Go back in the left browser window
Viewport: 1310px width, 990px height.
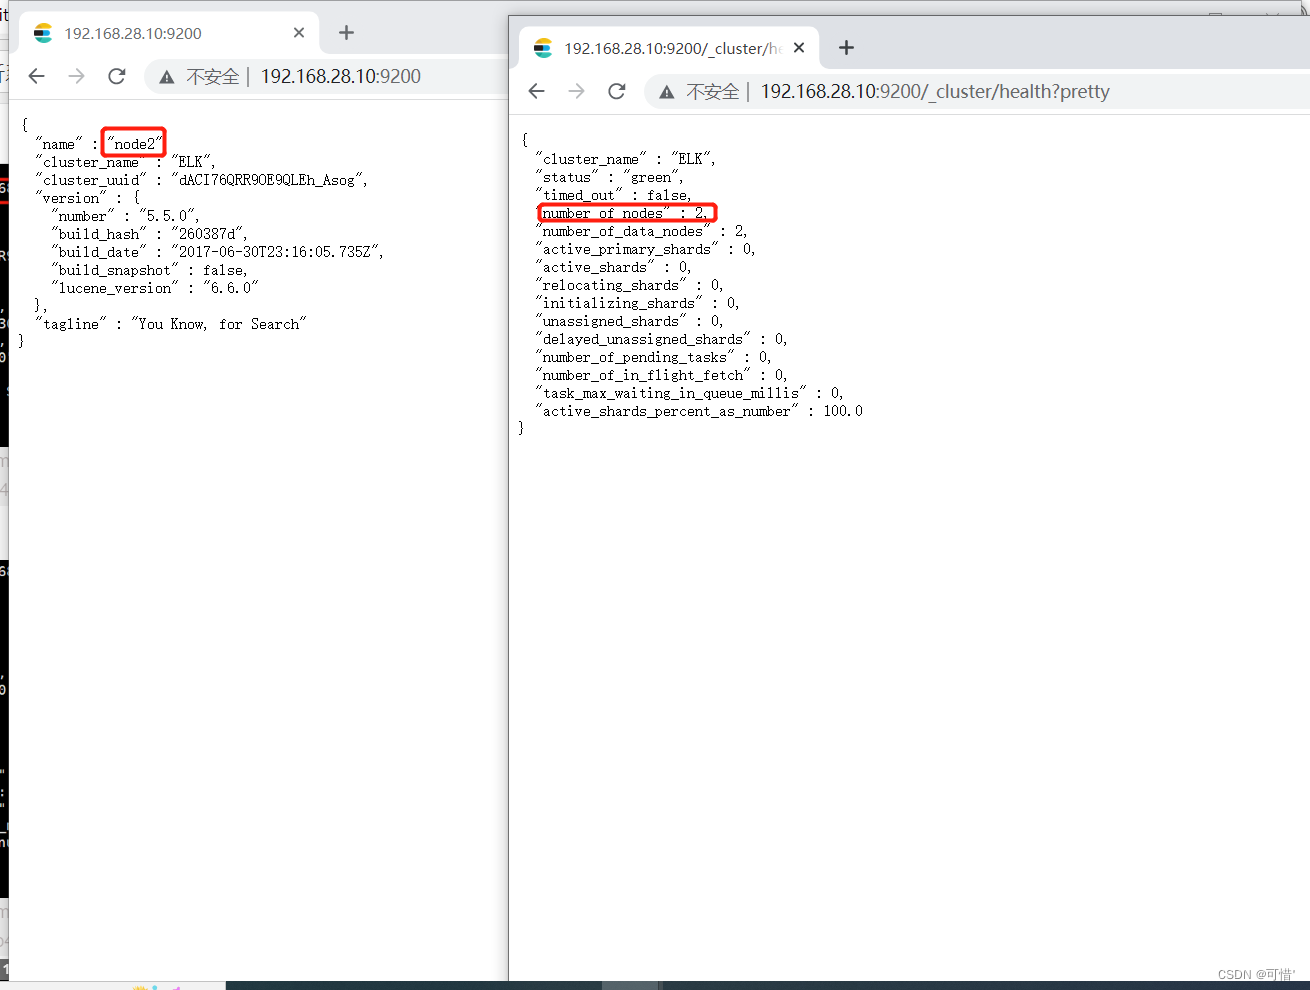click(37, 76)
